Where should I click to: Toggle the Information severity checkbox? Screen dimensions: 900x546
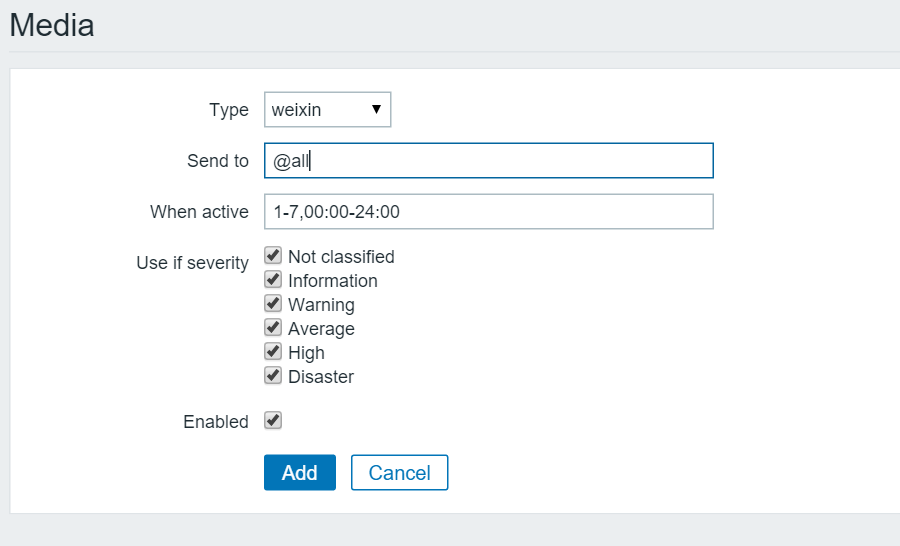pyautogui.click(x=273, y=280)
